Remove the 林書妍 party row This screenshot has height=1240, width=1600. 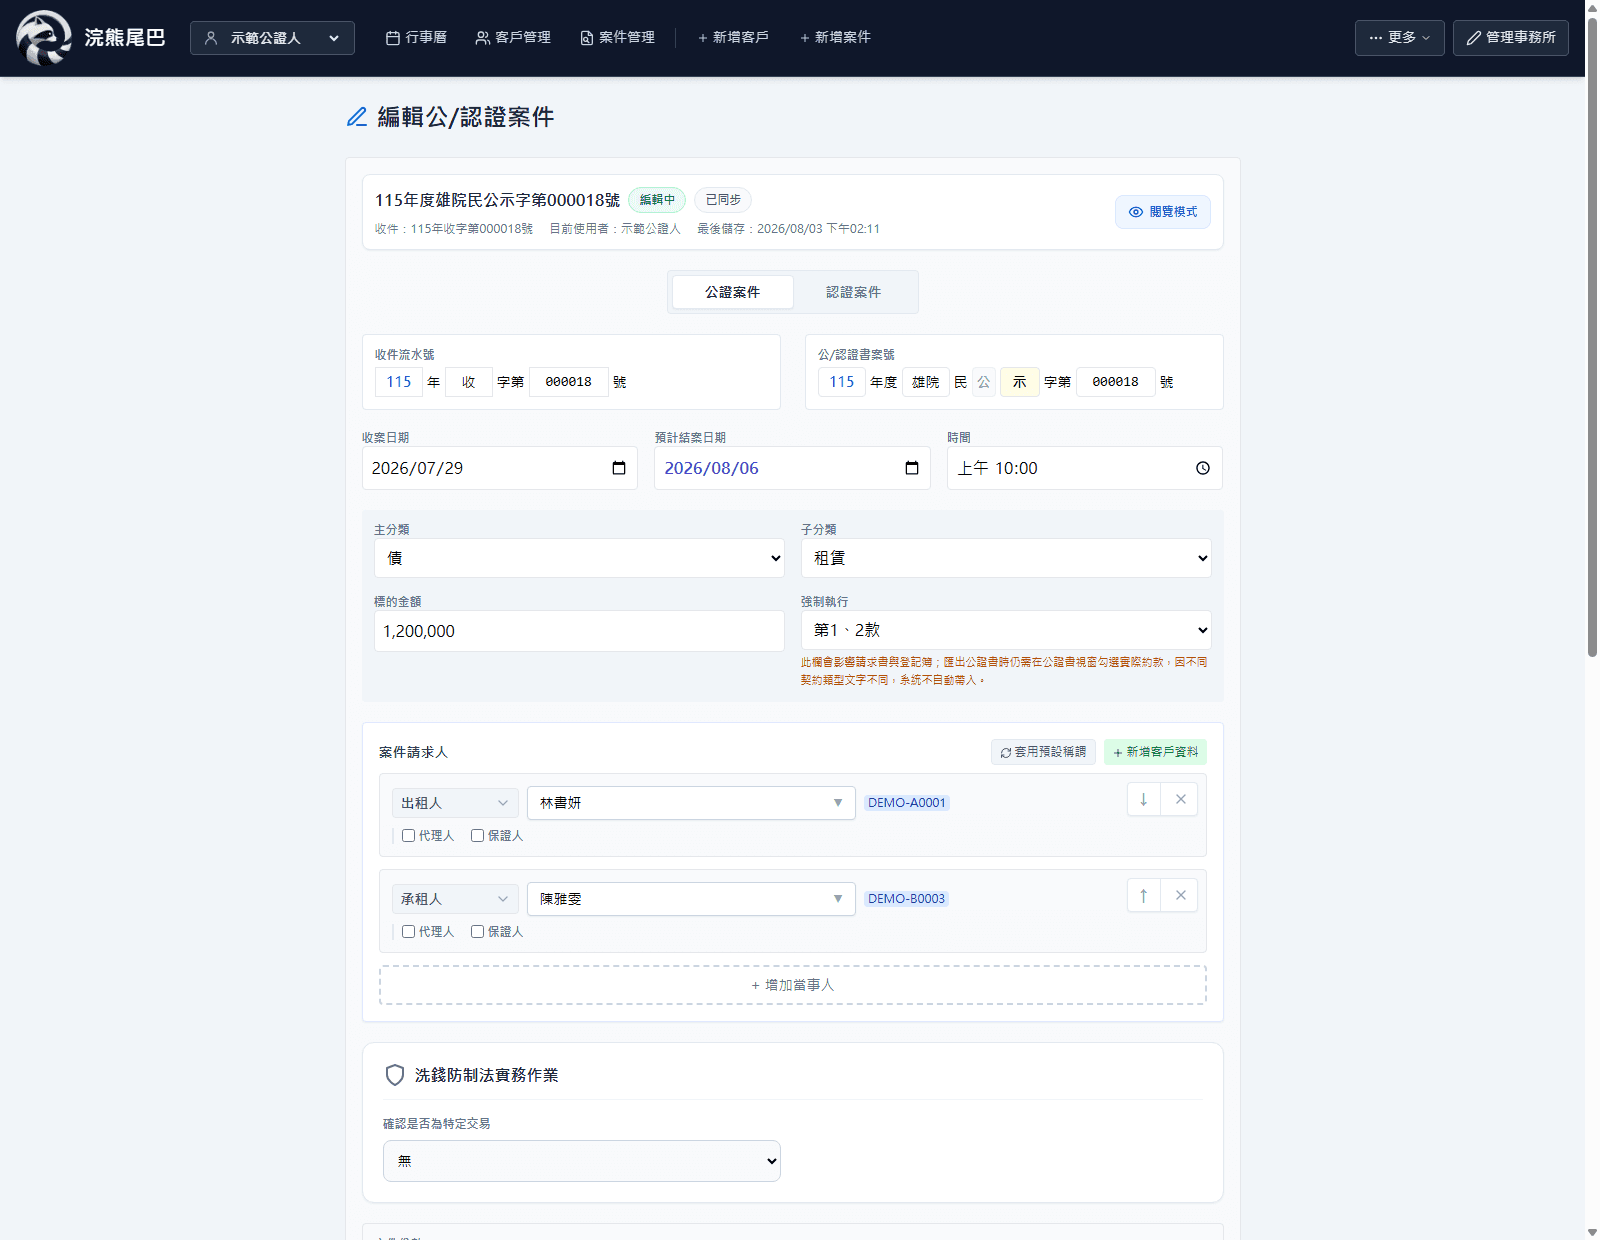point(1180,799)
